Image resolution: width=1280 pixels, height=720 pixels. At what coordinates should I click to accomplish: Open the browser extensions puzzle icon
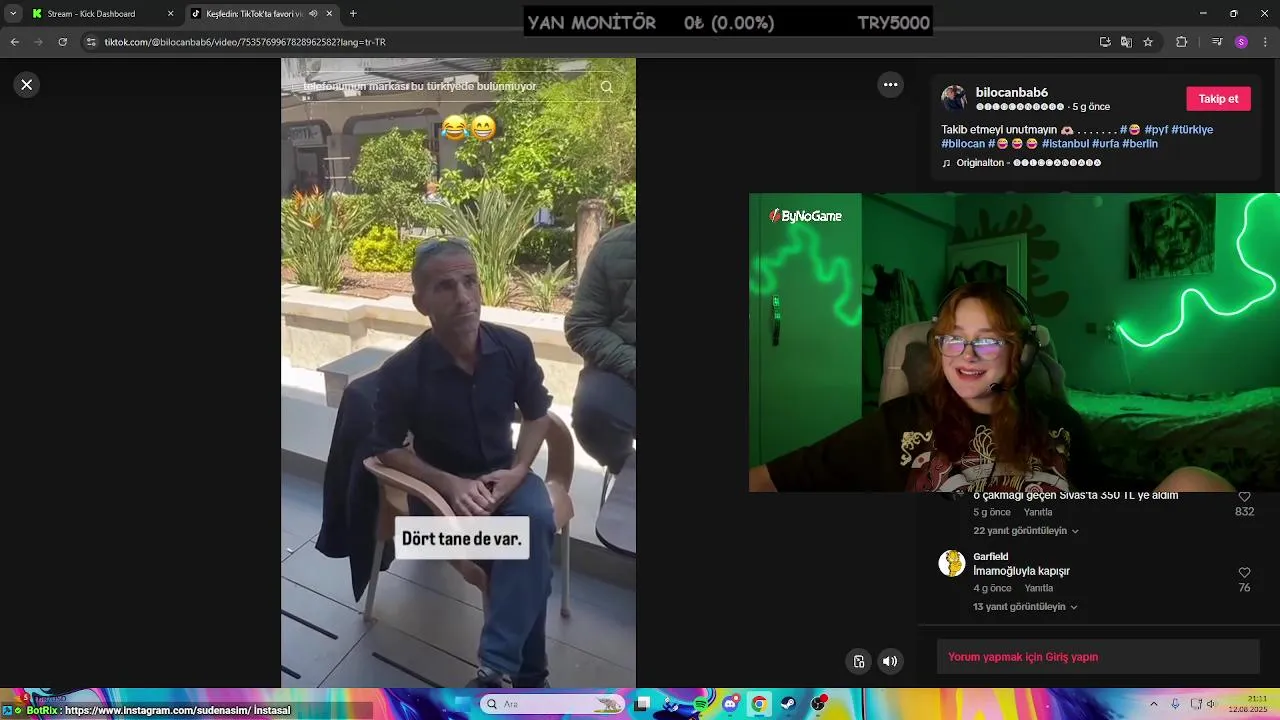click(x=1181, y=42)
